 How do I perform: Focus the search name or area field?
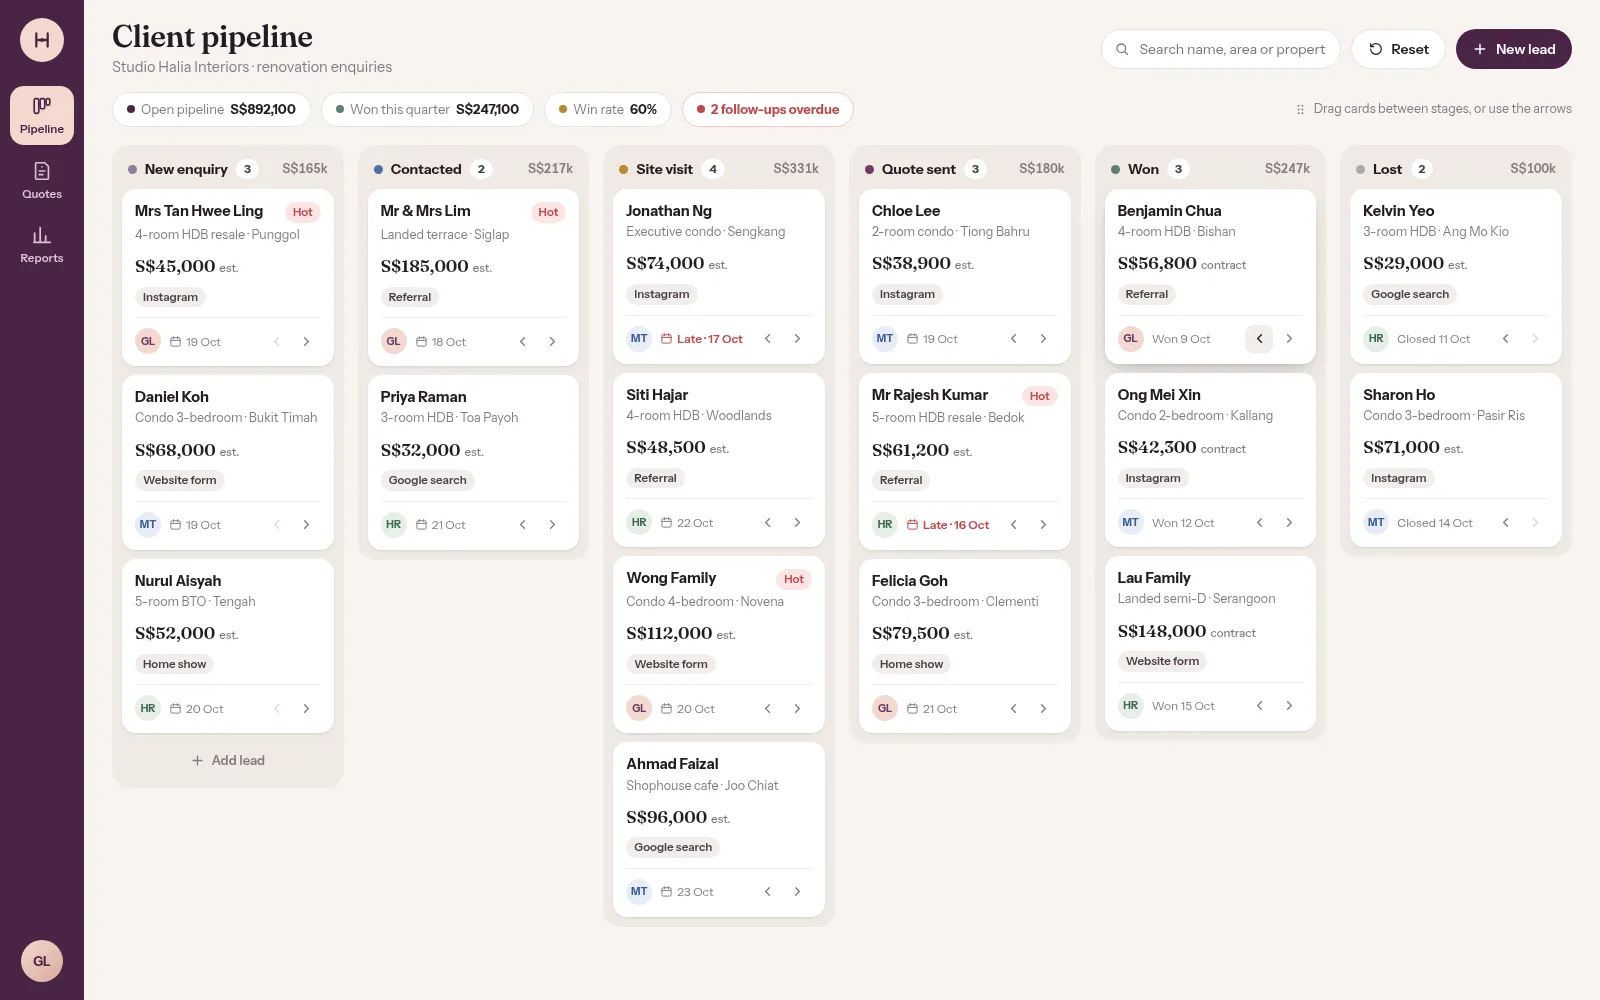pyautogui.click(x=1220, y=49)
